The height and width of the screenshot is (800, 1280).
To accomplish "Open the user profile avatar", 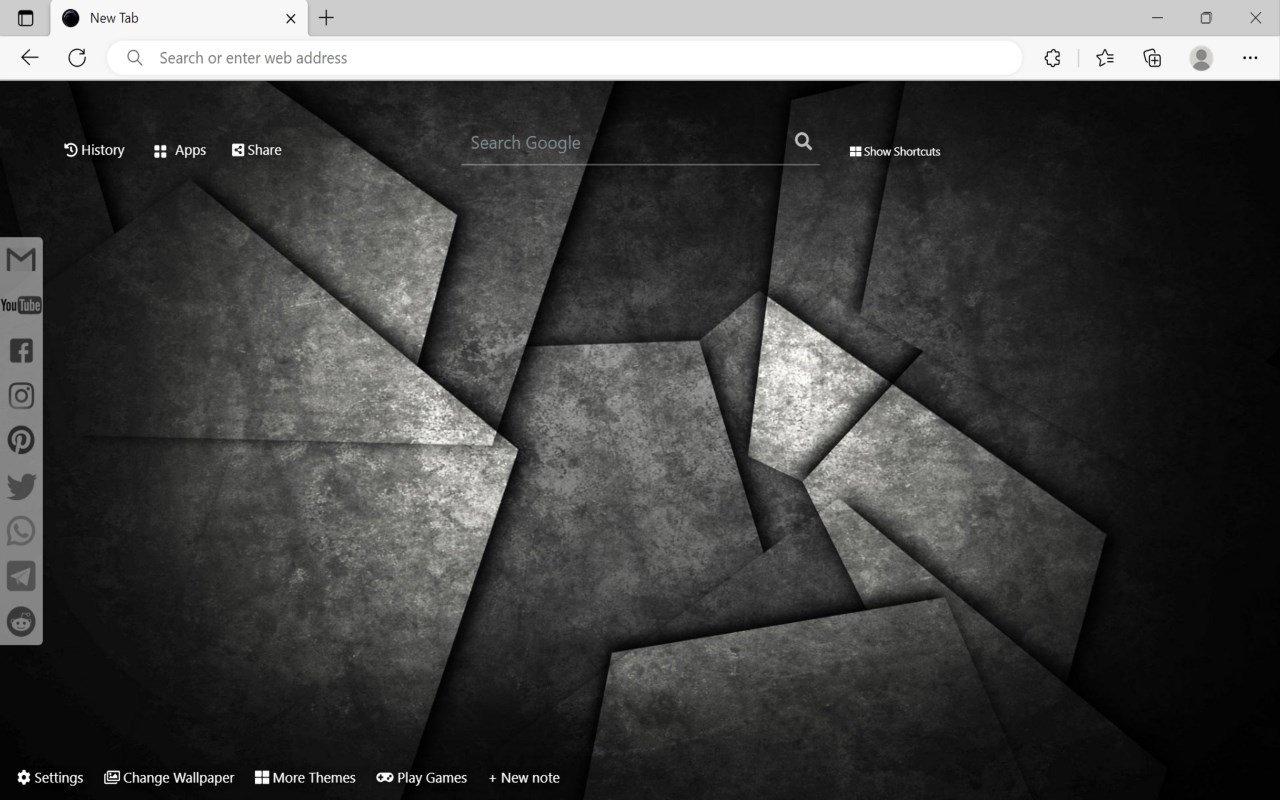I will 1201,58.
